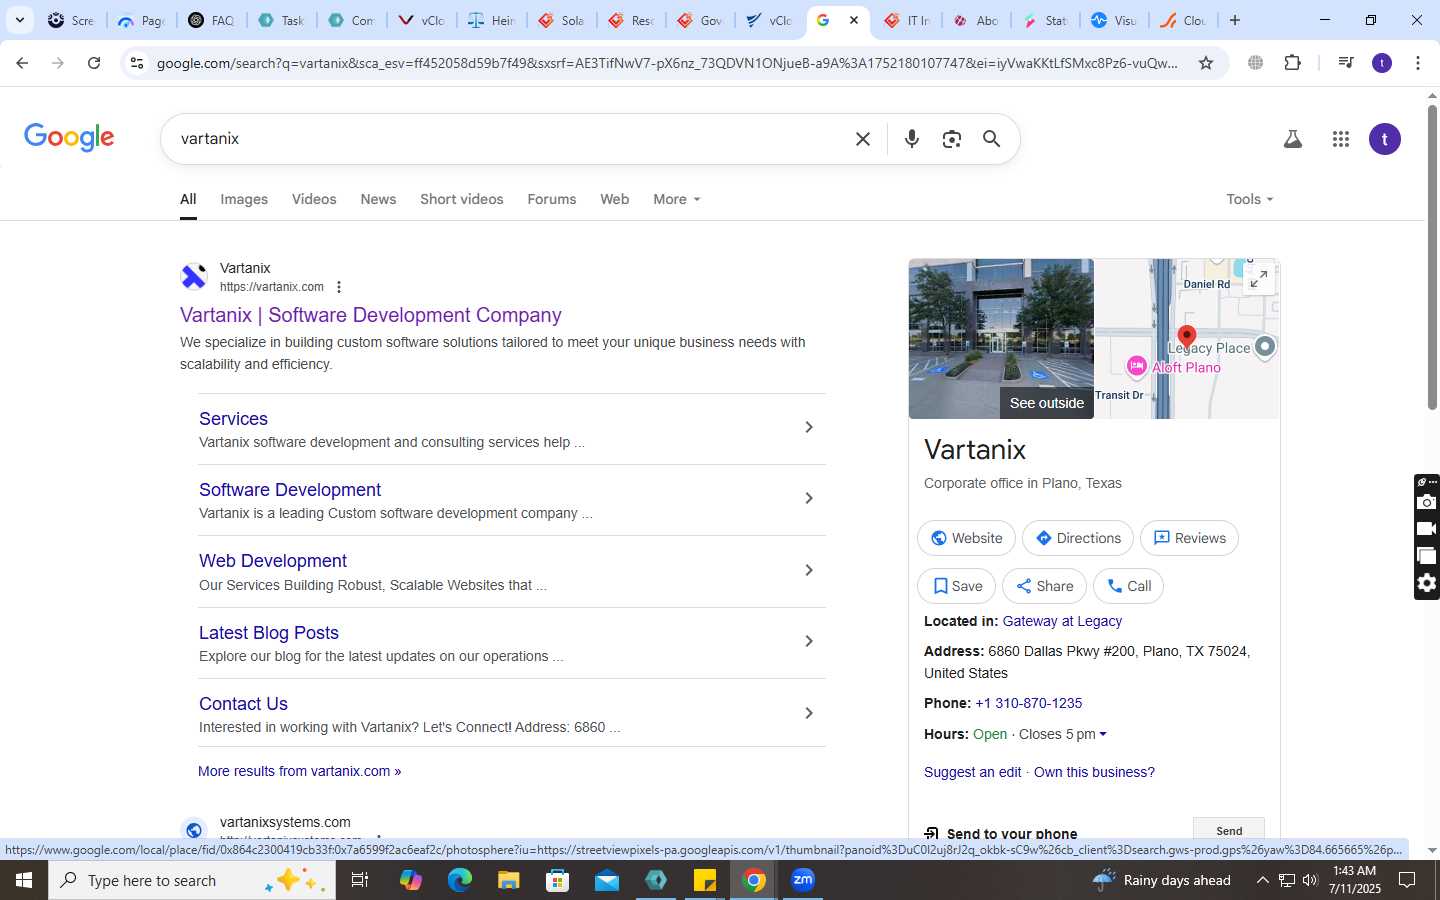Open the Tools dropdown
The height and width of the screenshot is (900, 1440).
tap(1250, 199)
